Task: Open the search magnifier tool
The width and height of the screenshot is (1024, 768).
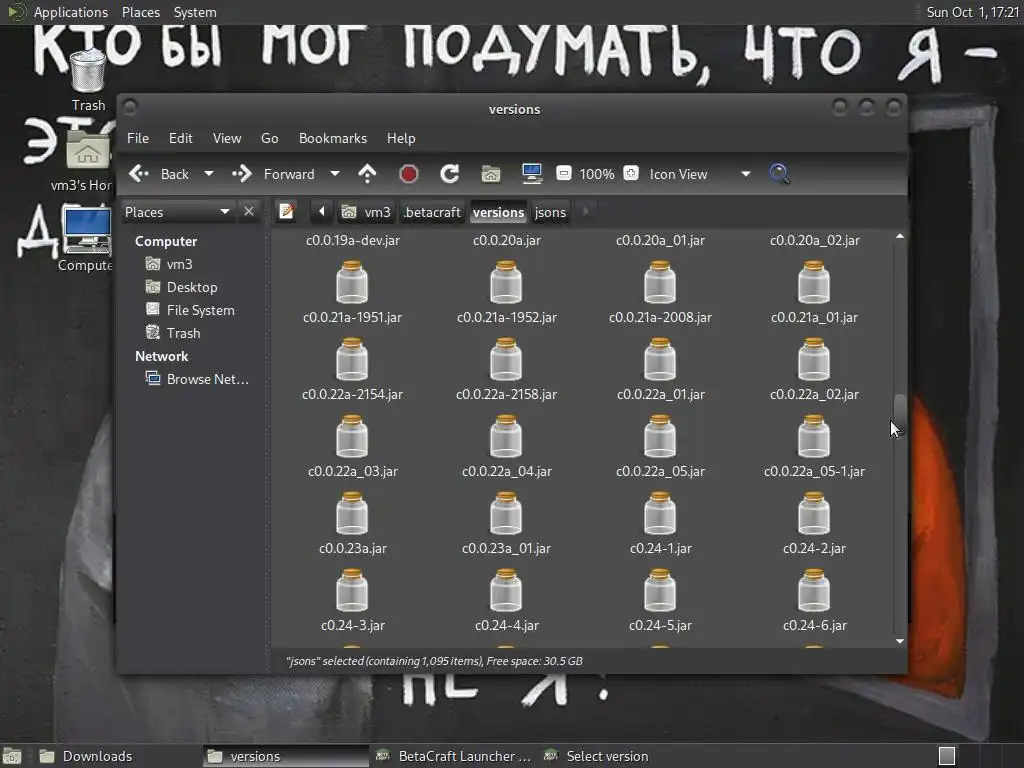Action: (x=779, y=174)
